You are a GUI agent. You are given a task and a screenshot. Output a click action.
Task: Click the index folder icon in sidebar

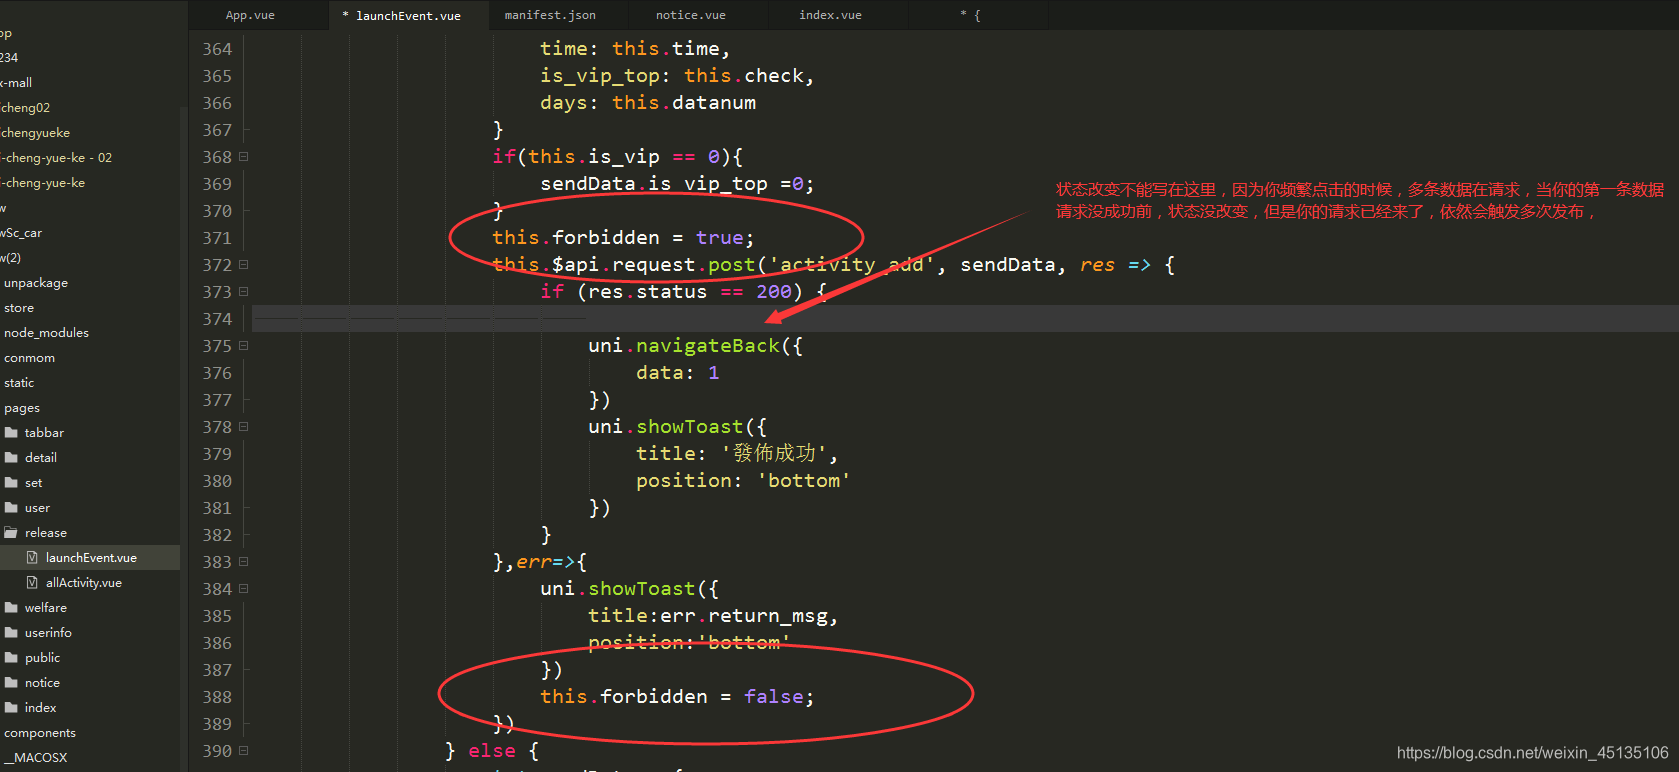[x=11, y=708]
